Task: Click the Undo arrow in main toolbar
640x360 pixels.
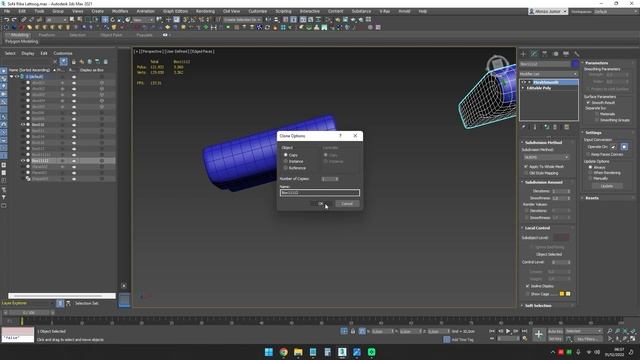Action: 7,20
